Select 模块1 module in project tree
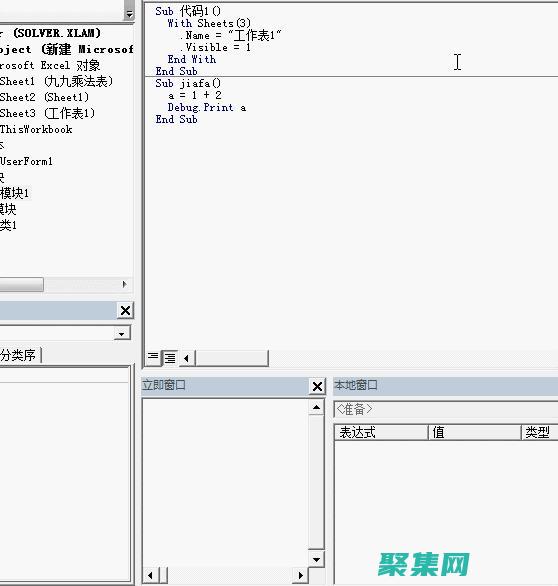The height and width of the screenshot is (586, 558). point(14,193)
